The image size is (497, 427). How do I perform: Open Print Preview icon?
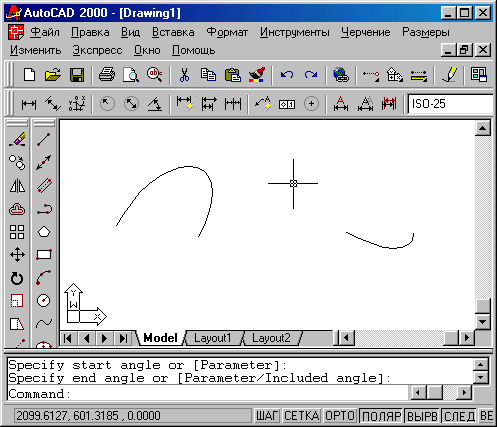click(x=131, y=75)
